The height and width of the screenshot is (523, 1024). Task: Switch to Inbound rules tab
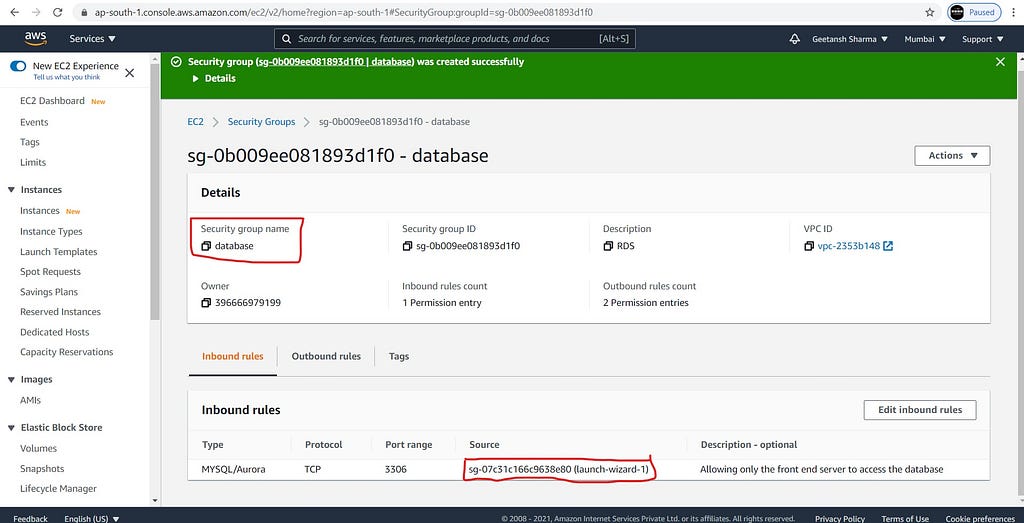(x=232, y=357)
